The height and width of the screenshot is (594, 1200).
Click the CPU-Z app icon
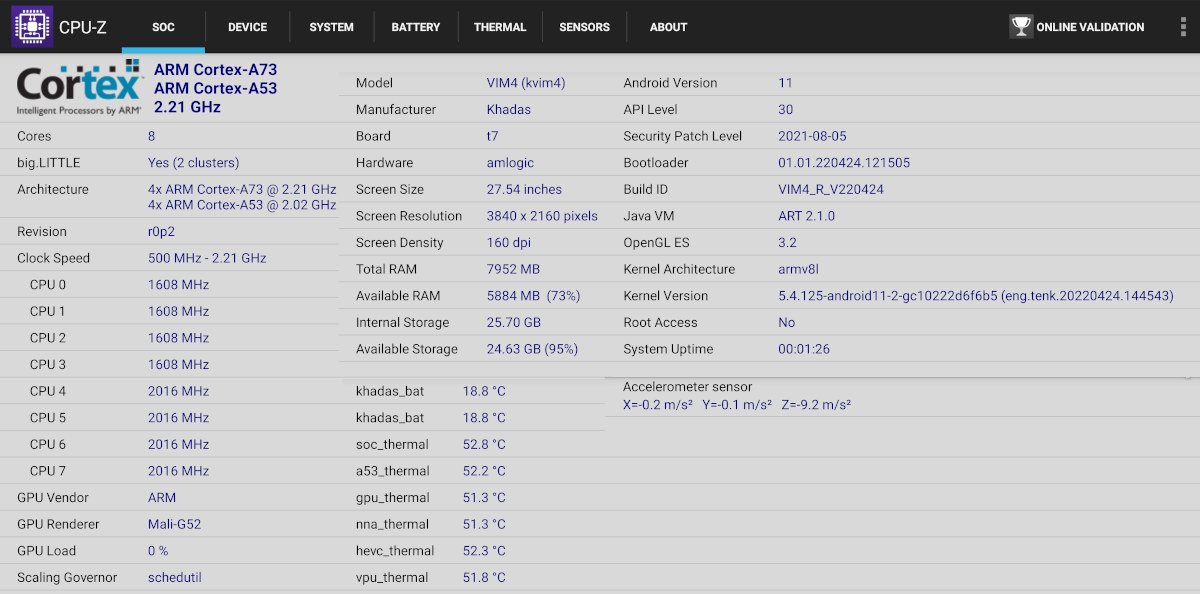pos(32,27)
